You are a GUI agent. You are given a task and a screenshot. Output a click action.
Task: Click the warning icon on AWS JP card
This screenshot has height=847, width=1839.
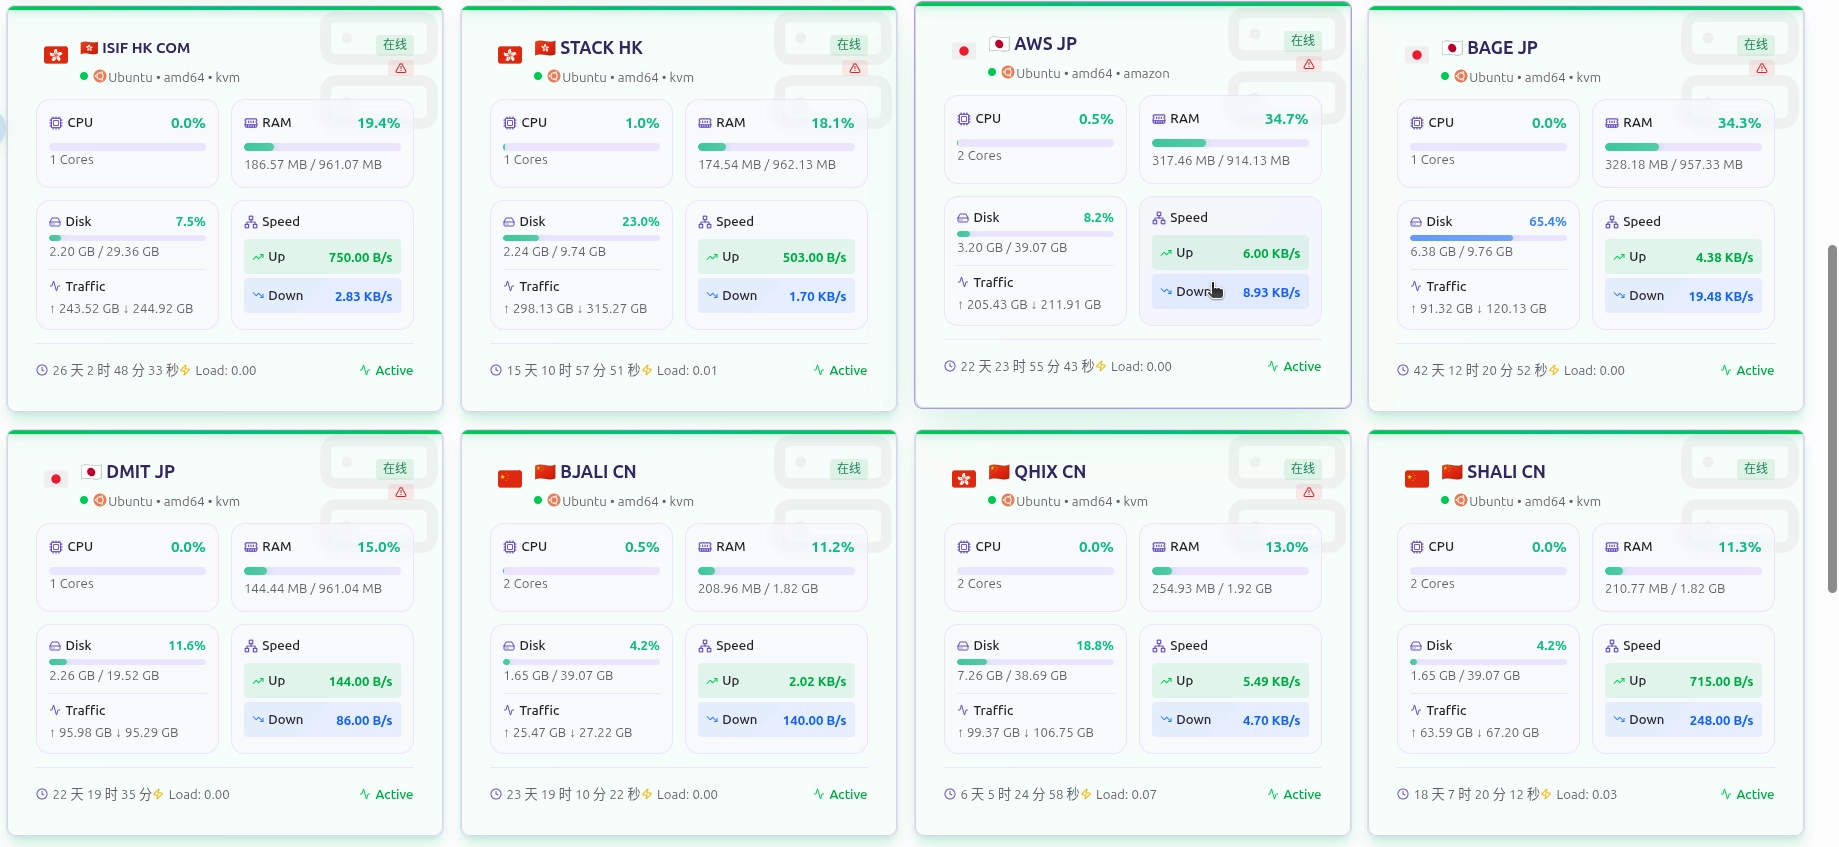click(1309, 65)
